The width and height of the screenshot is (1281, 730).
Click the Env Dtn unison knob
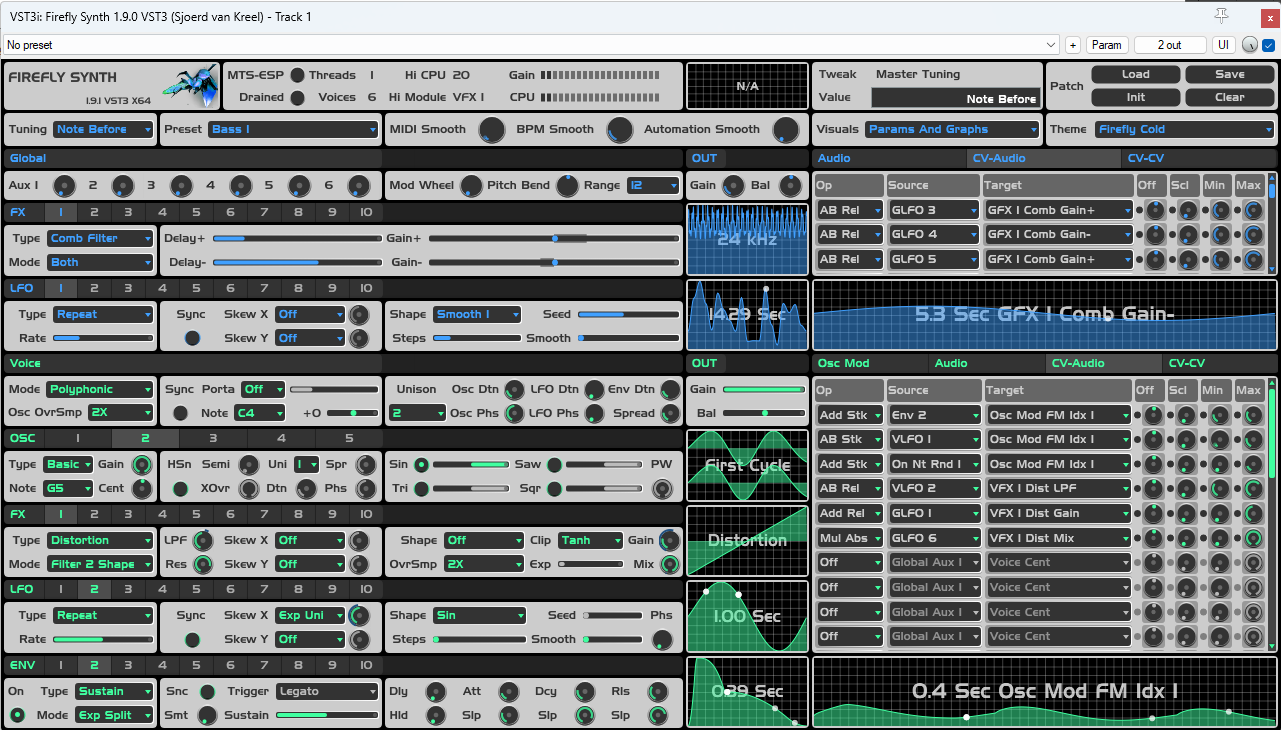(x=669, y=390)
